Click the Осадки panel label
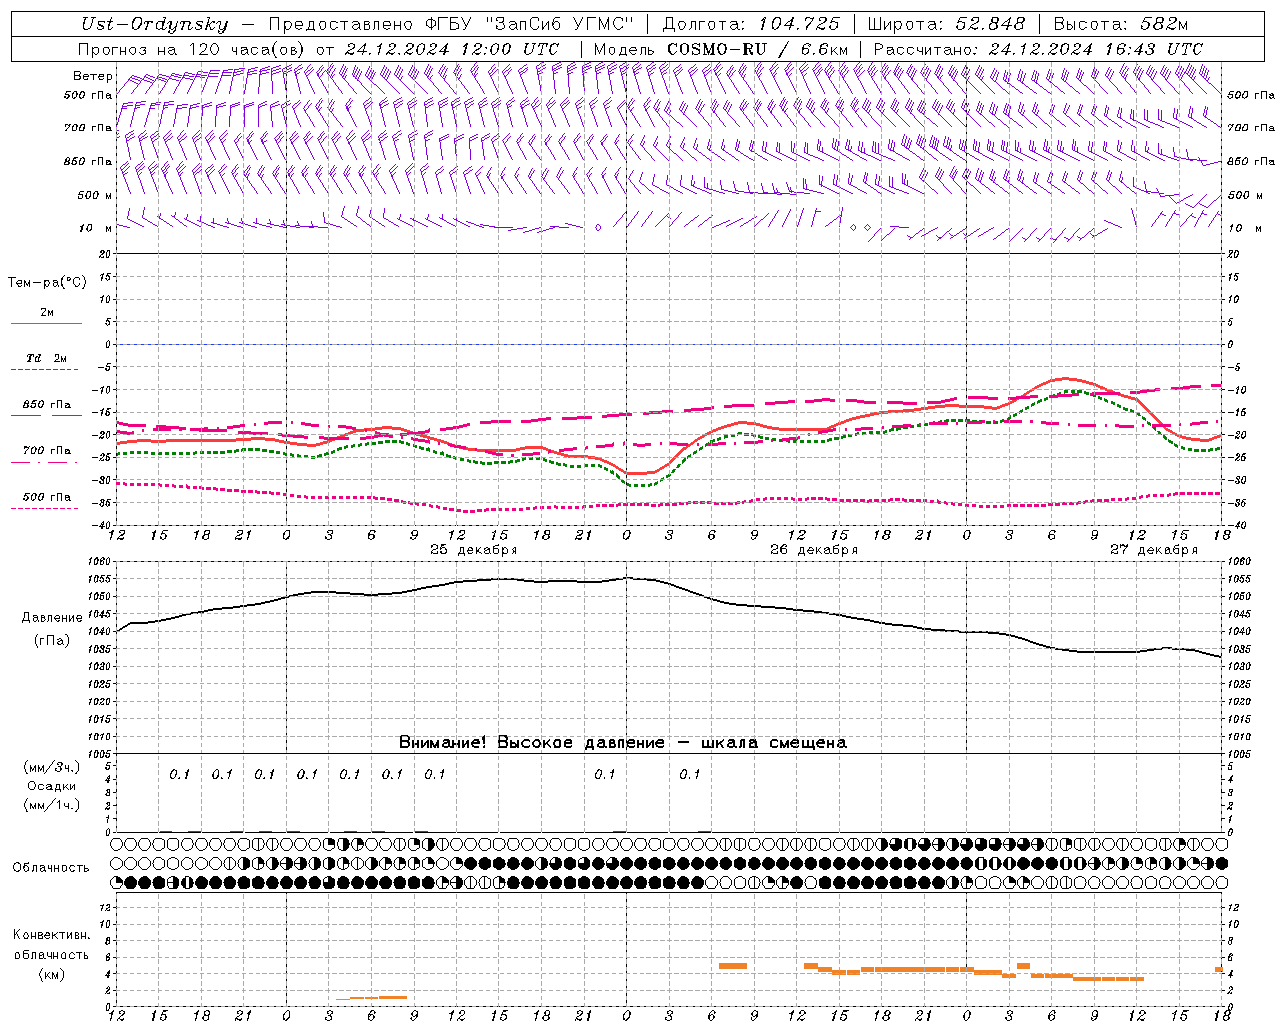The image size is (1280, 1024). [x=52, y=787]
